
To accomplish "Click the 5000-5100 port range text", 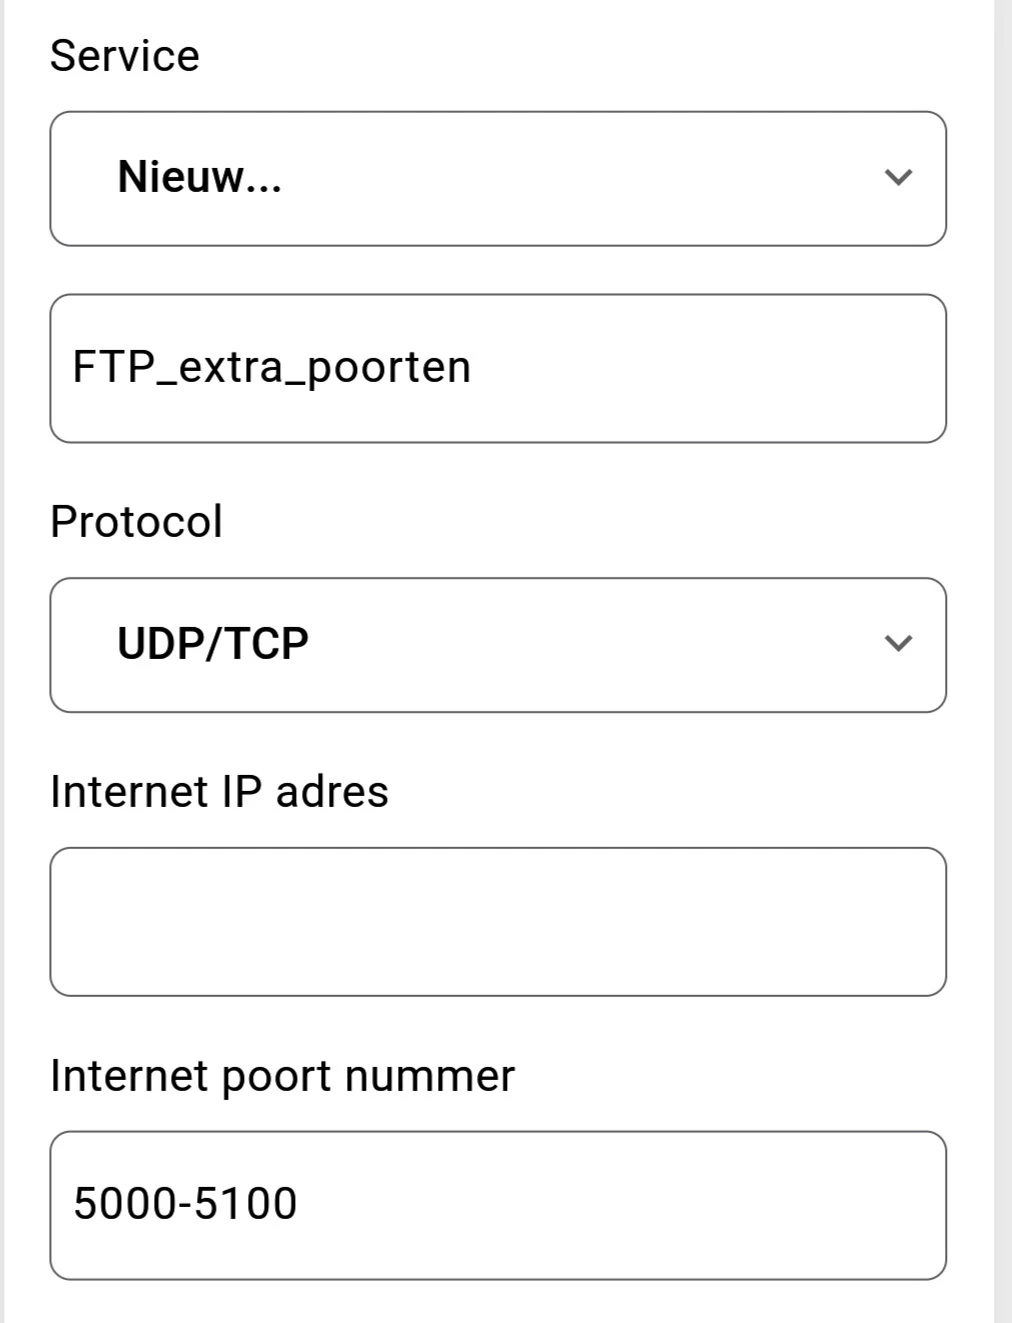I will [x=185, y=1203].
